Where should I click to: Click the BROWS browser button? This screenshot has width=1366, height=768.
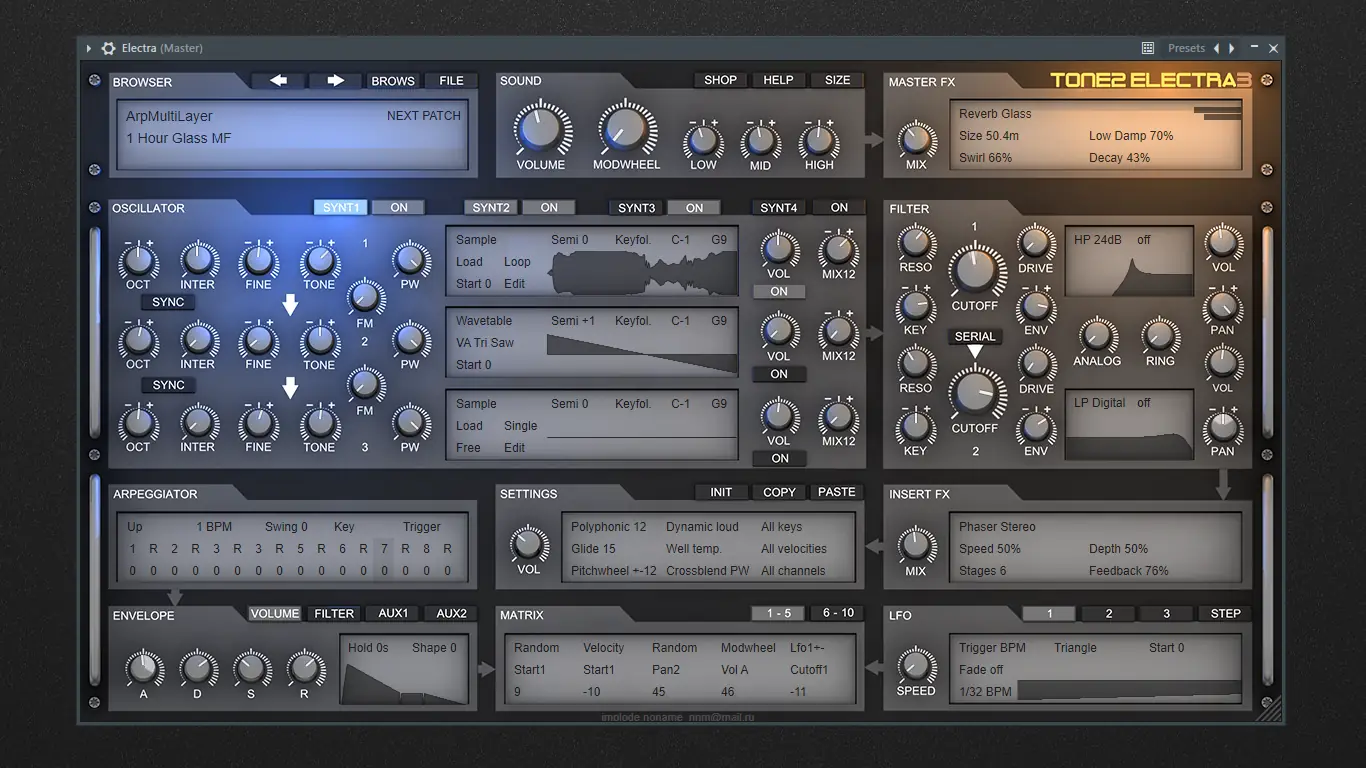(393, 81)
